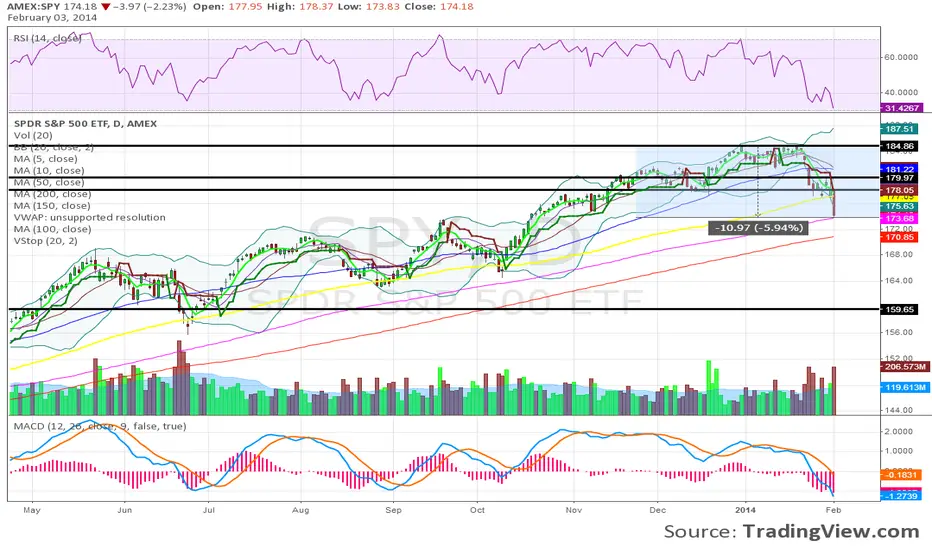Select the MACD (12, 26, close, 9, false, true) label
Image resolution: width=932 pixels, height=550 pixels.
(x=100, y=426)
